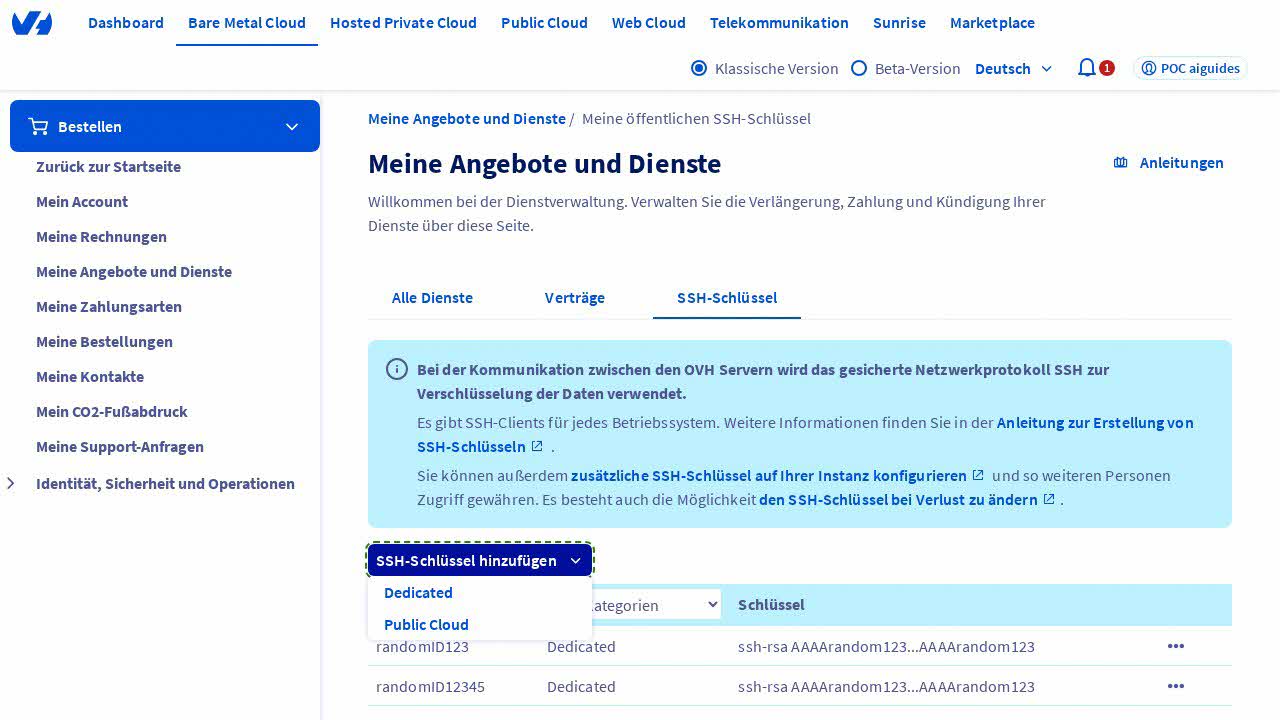Click the info icon in the SSH banner
Viewport: 1280px width, 720px height.
coord(396,369)
